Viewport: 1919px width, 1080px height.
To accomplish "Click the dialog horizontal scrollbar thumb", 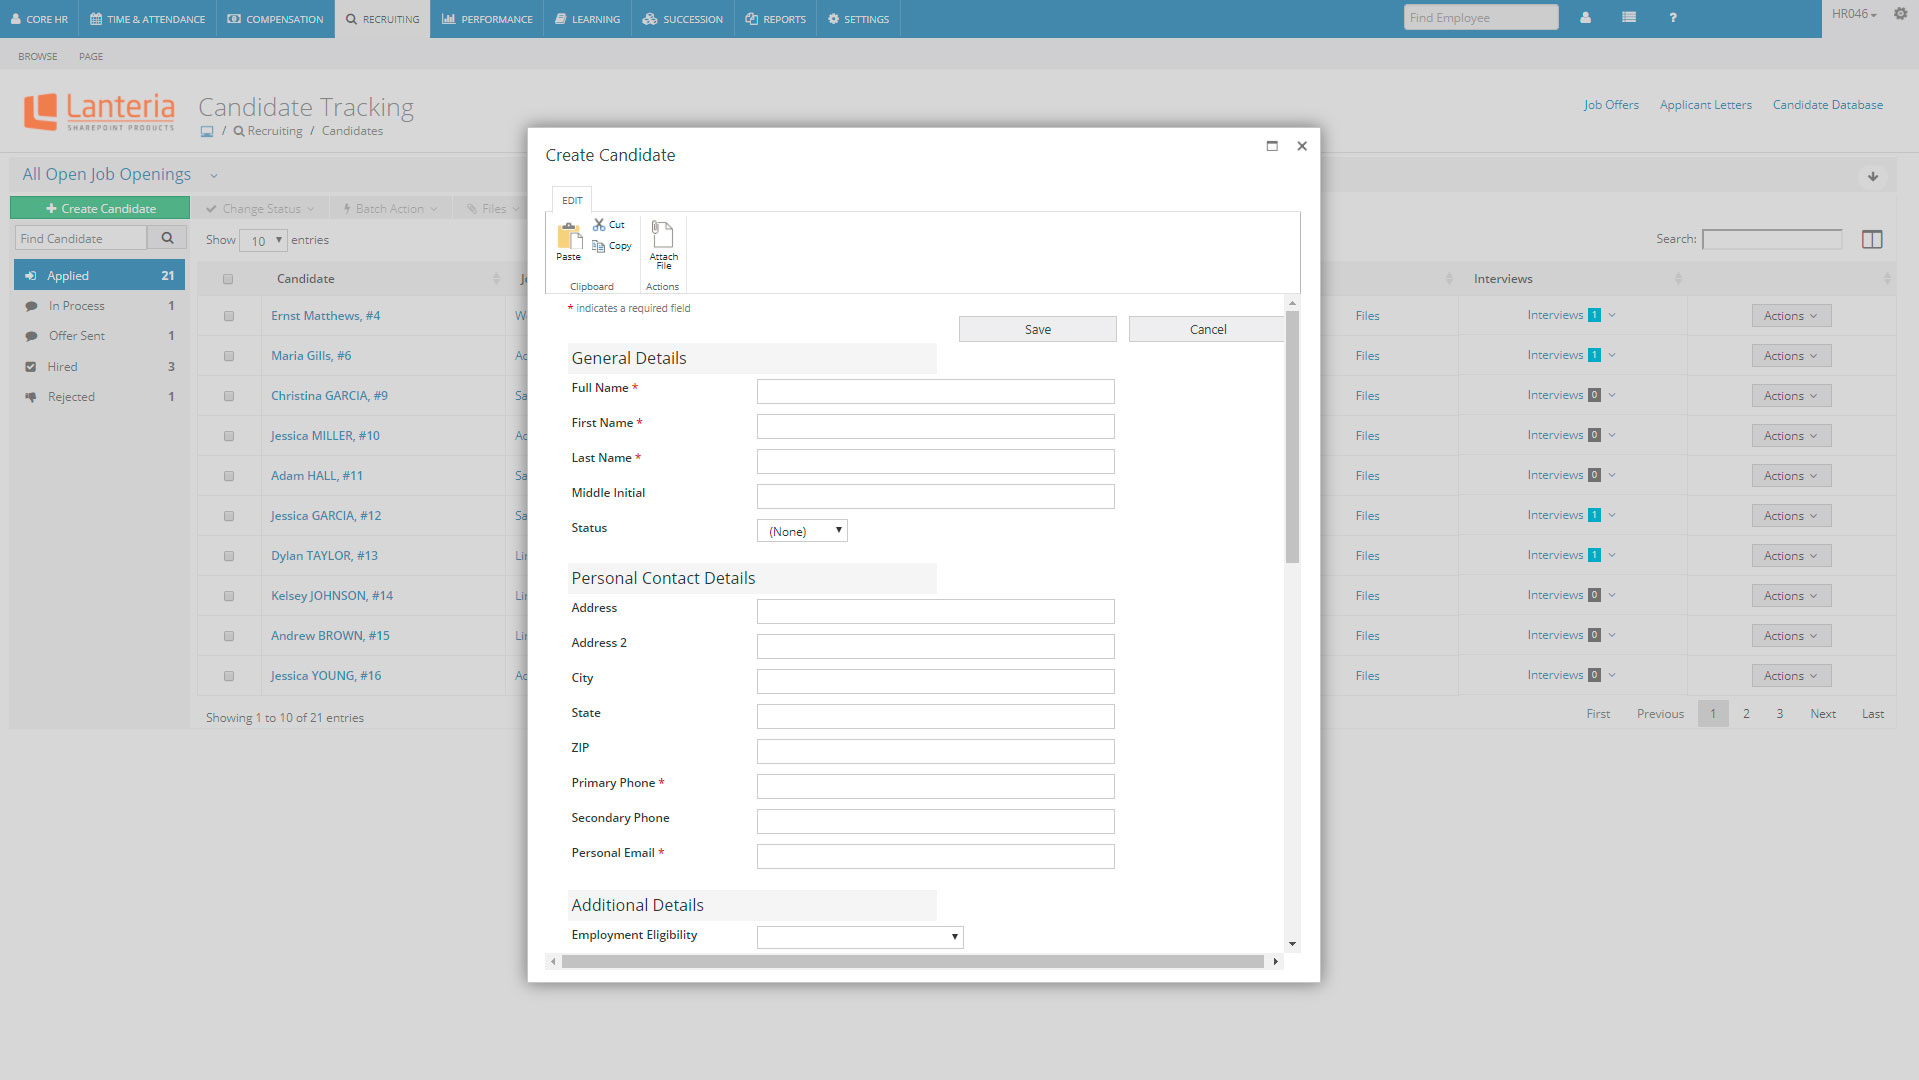I will point(913,962).
